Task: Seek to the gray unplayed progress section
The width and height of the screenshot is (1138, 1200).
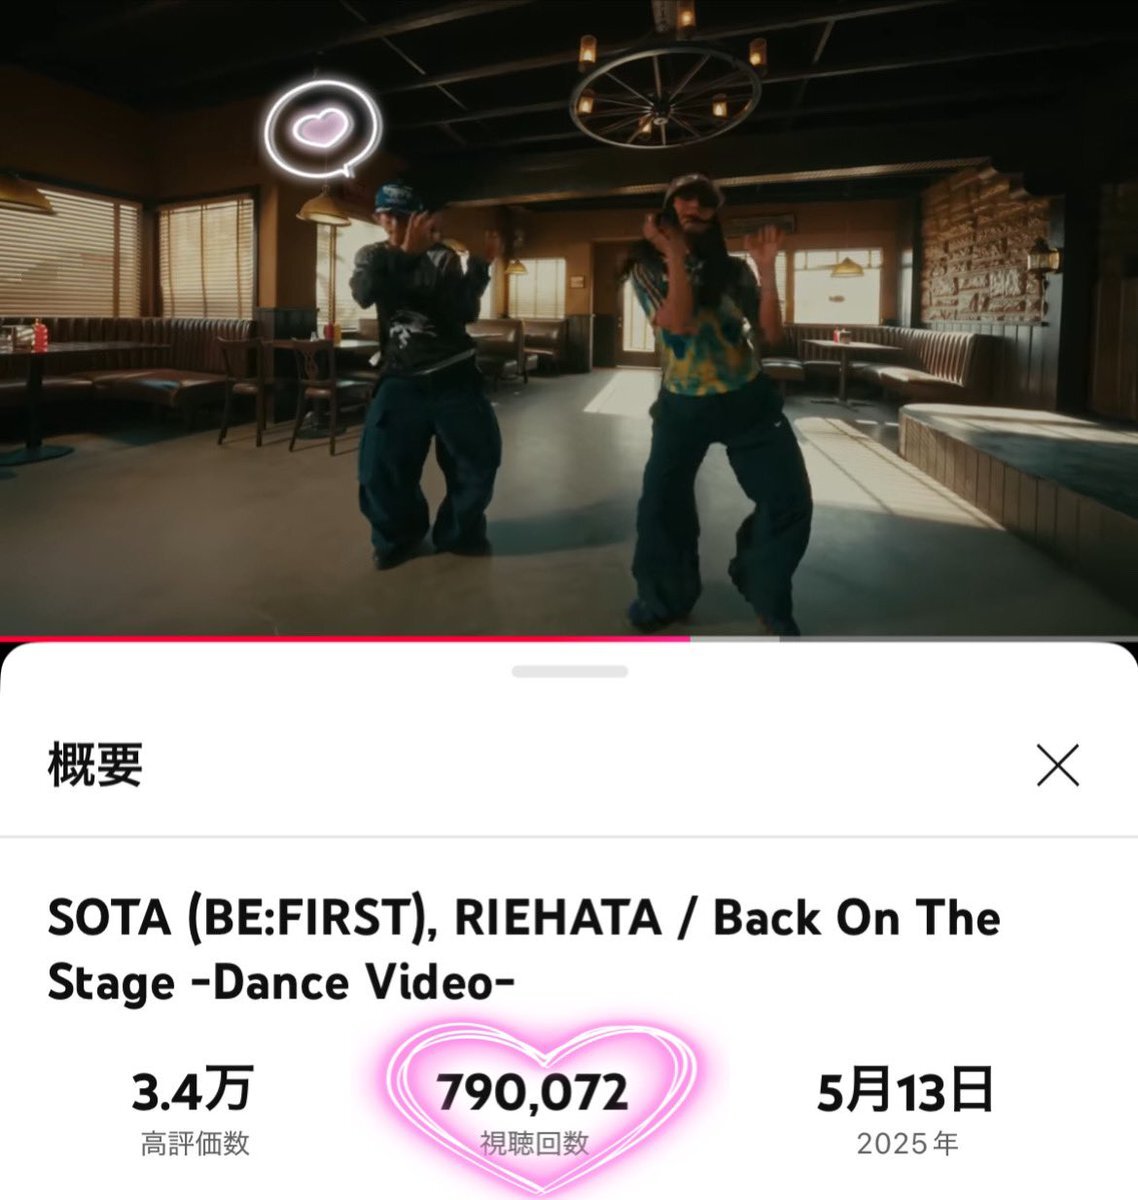Action: click(x=913, y=638)
